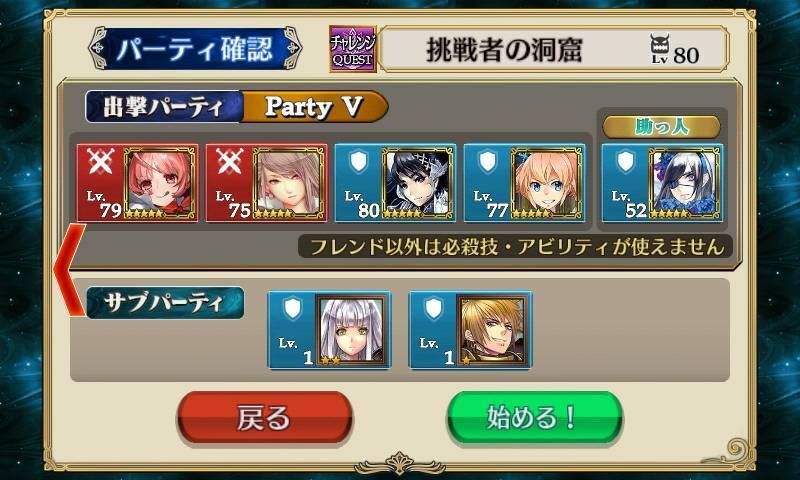Click the 戻る back button
The image size is (800, 480).
pos(265,417)
